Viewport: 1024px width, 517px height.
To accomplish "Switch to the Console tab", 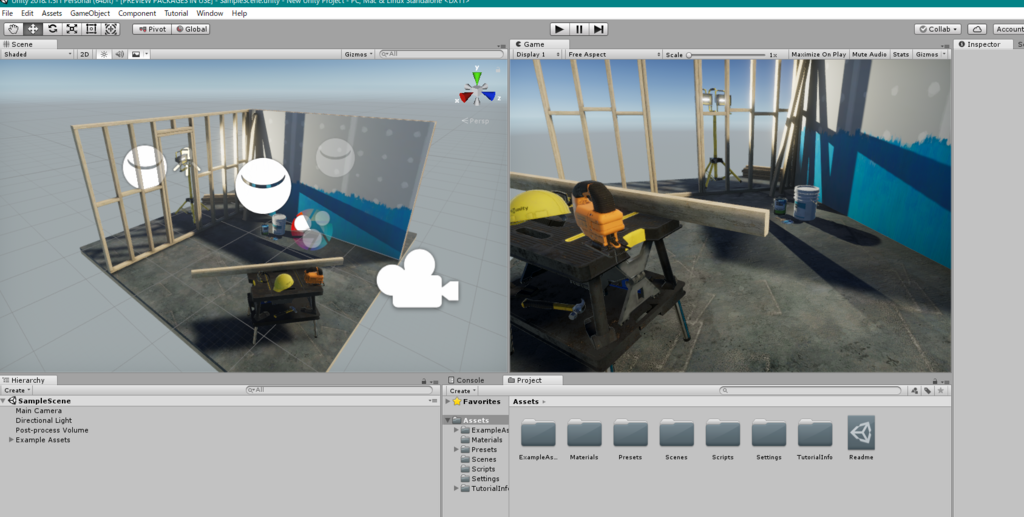I will [x=466, y=380].
